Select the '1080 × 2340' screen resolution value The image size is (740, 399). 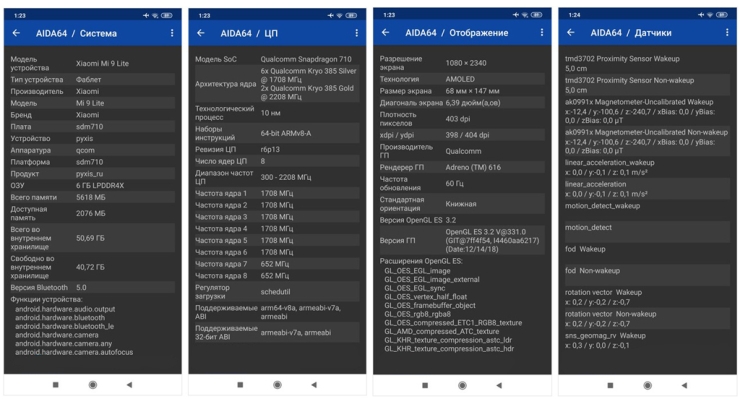pos(466,63)
